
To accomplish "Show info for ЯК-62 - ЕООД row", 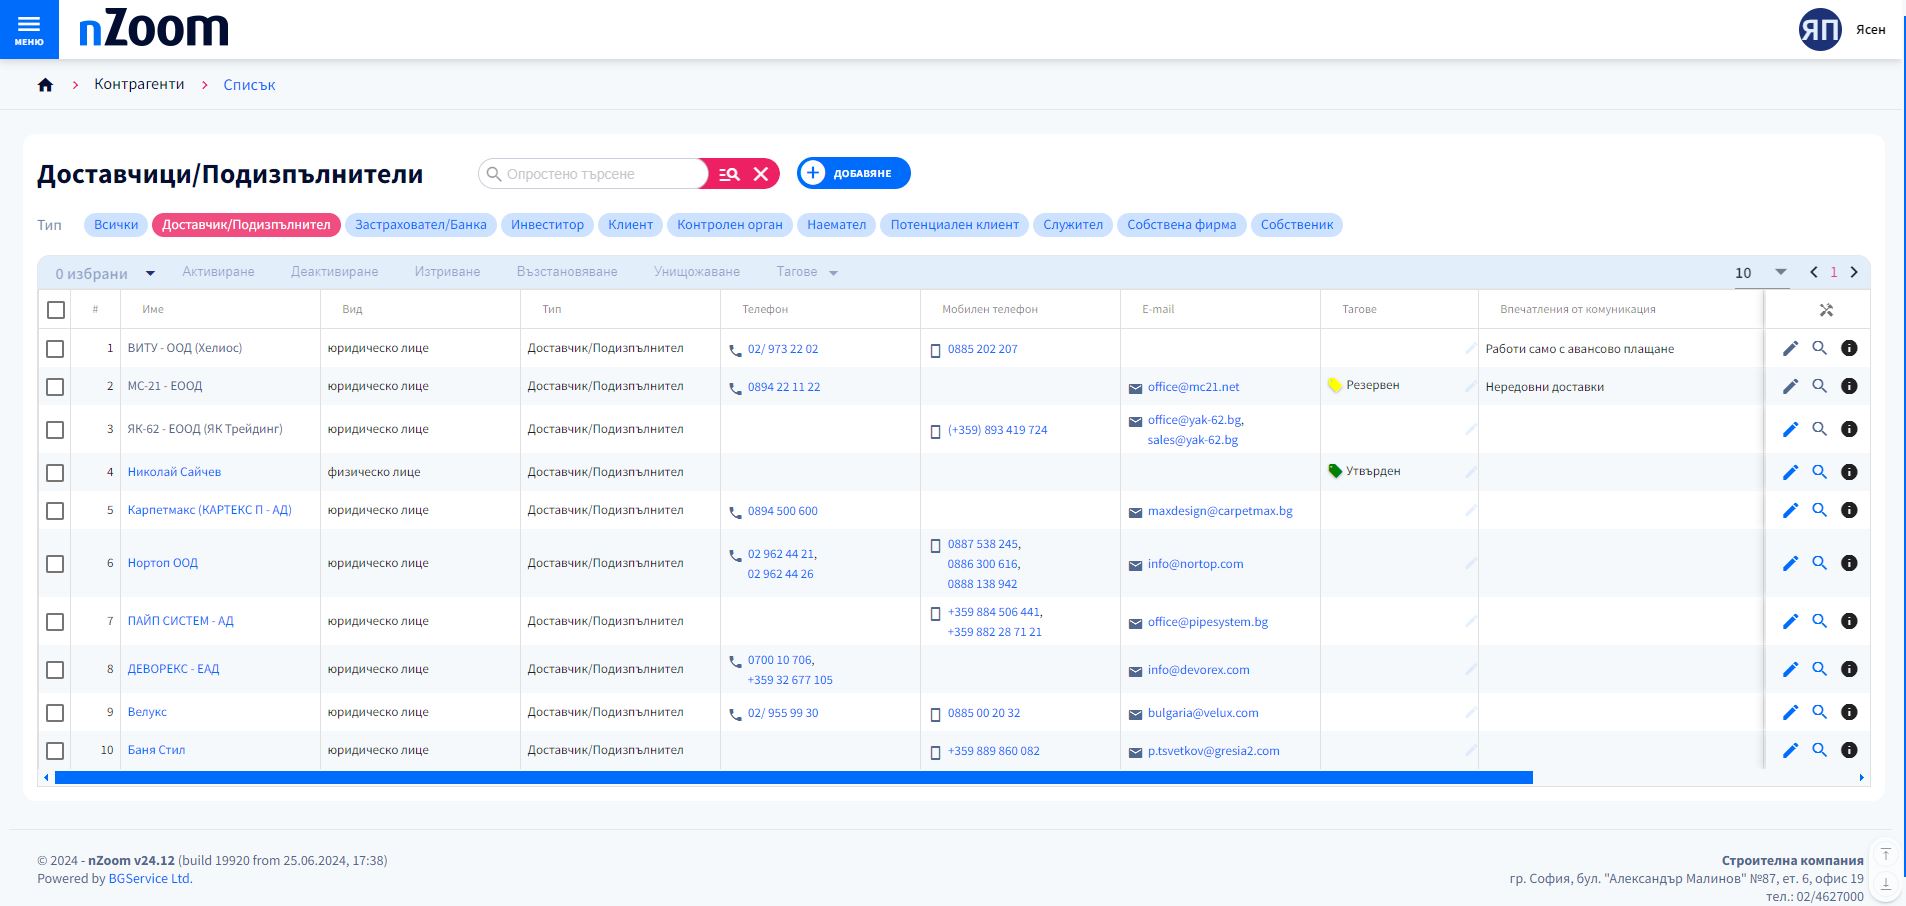I will (x=1849, y=429).
